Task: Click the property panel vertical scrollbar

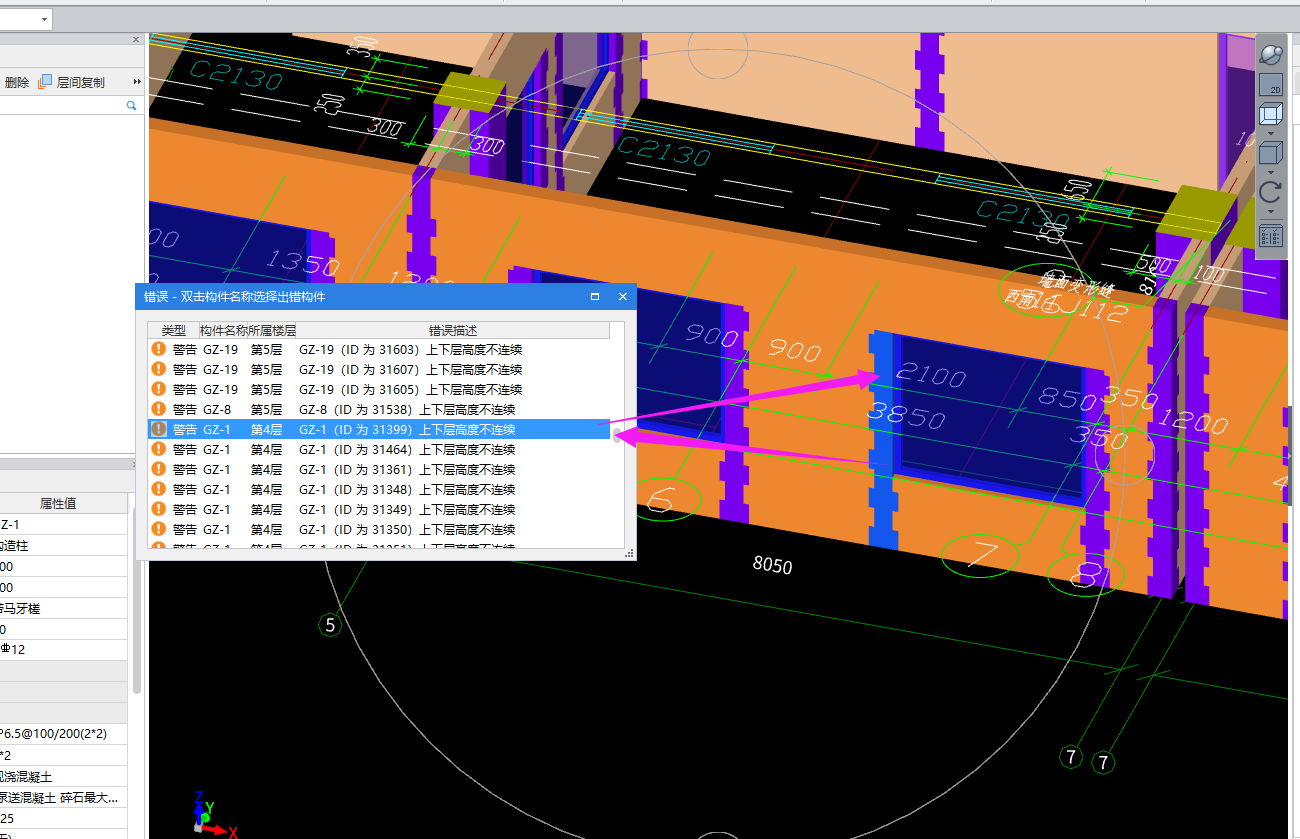Action: [137, 600]
